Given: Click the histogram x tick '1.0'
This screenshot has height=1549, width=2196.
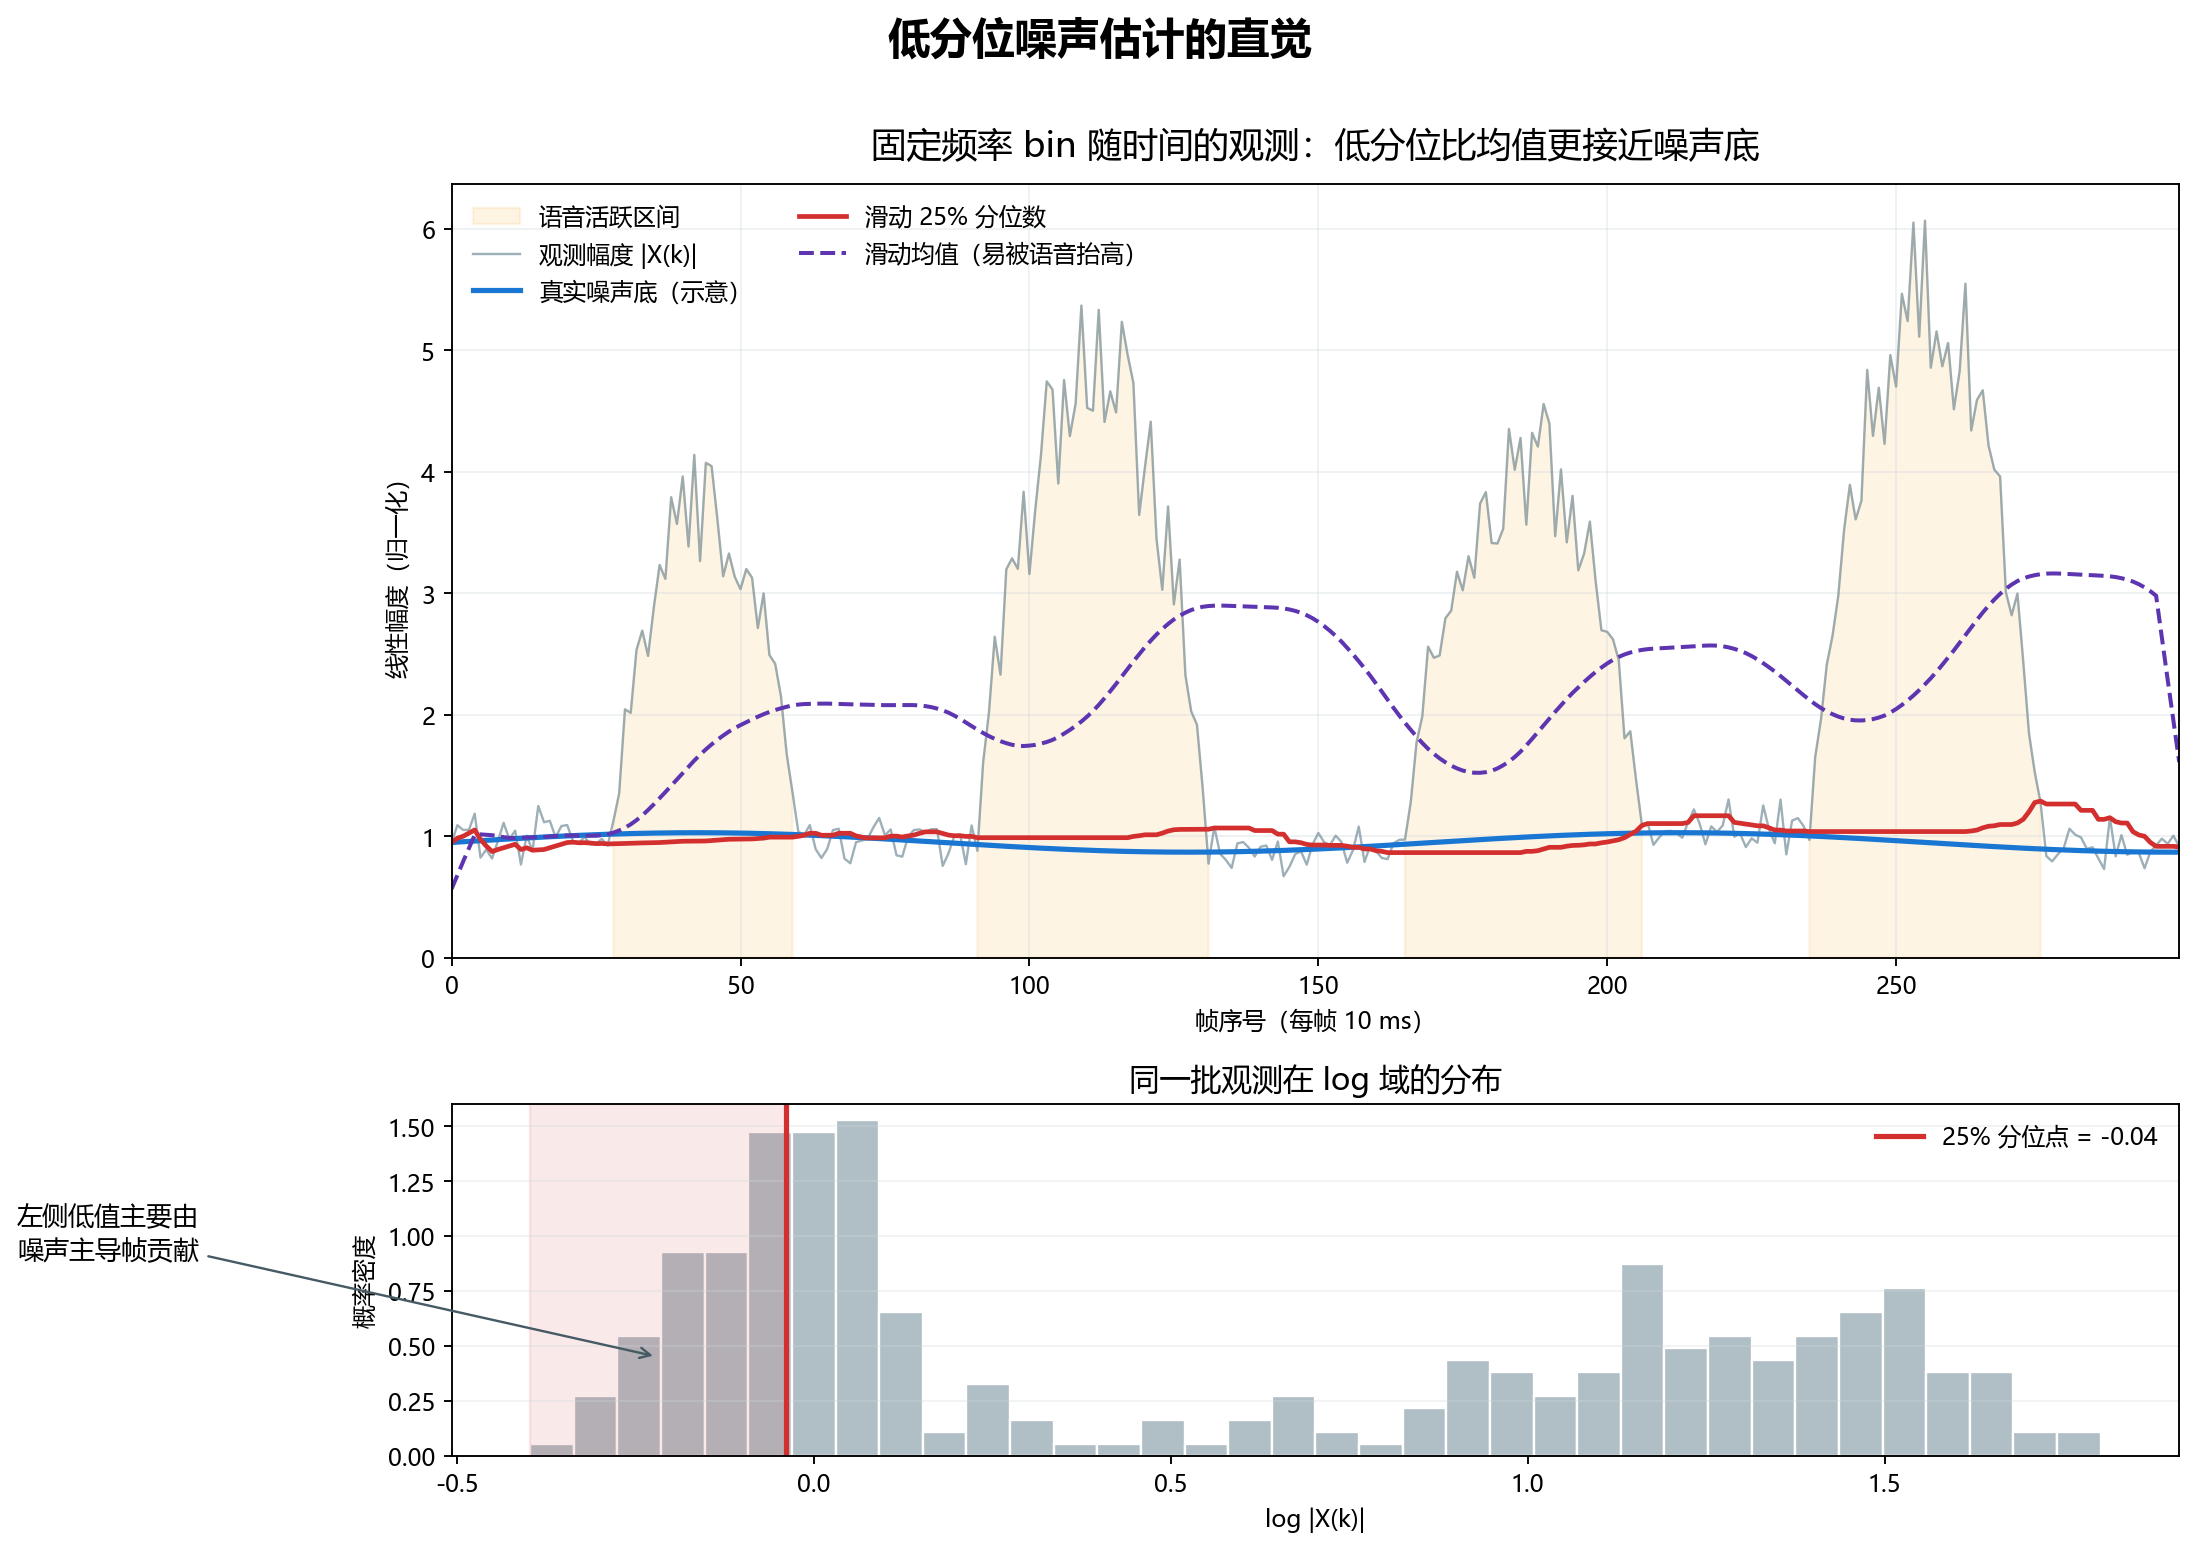Looking at the screenshot, I should [1527, 1484].
